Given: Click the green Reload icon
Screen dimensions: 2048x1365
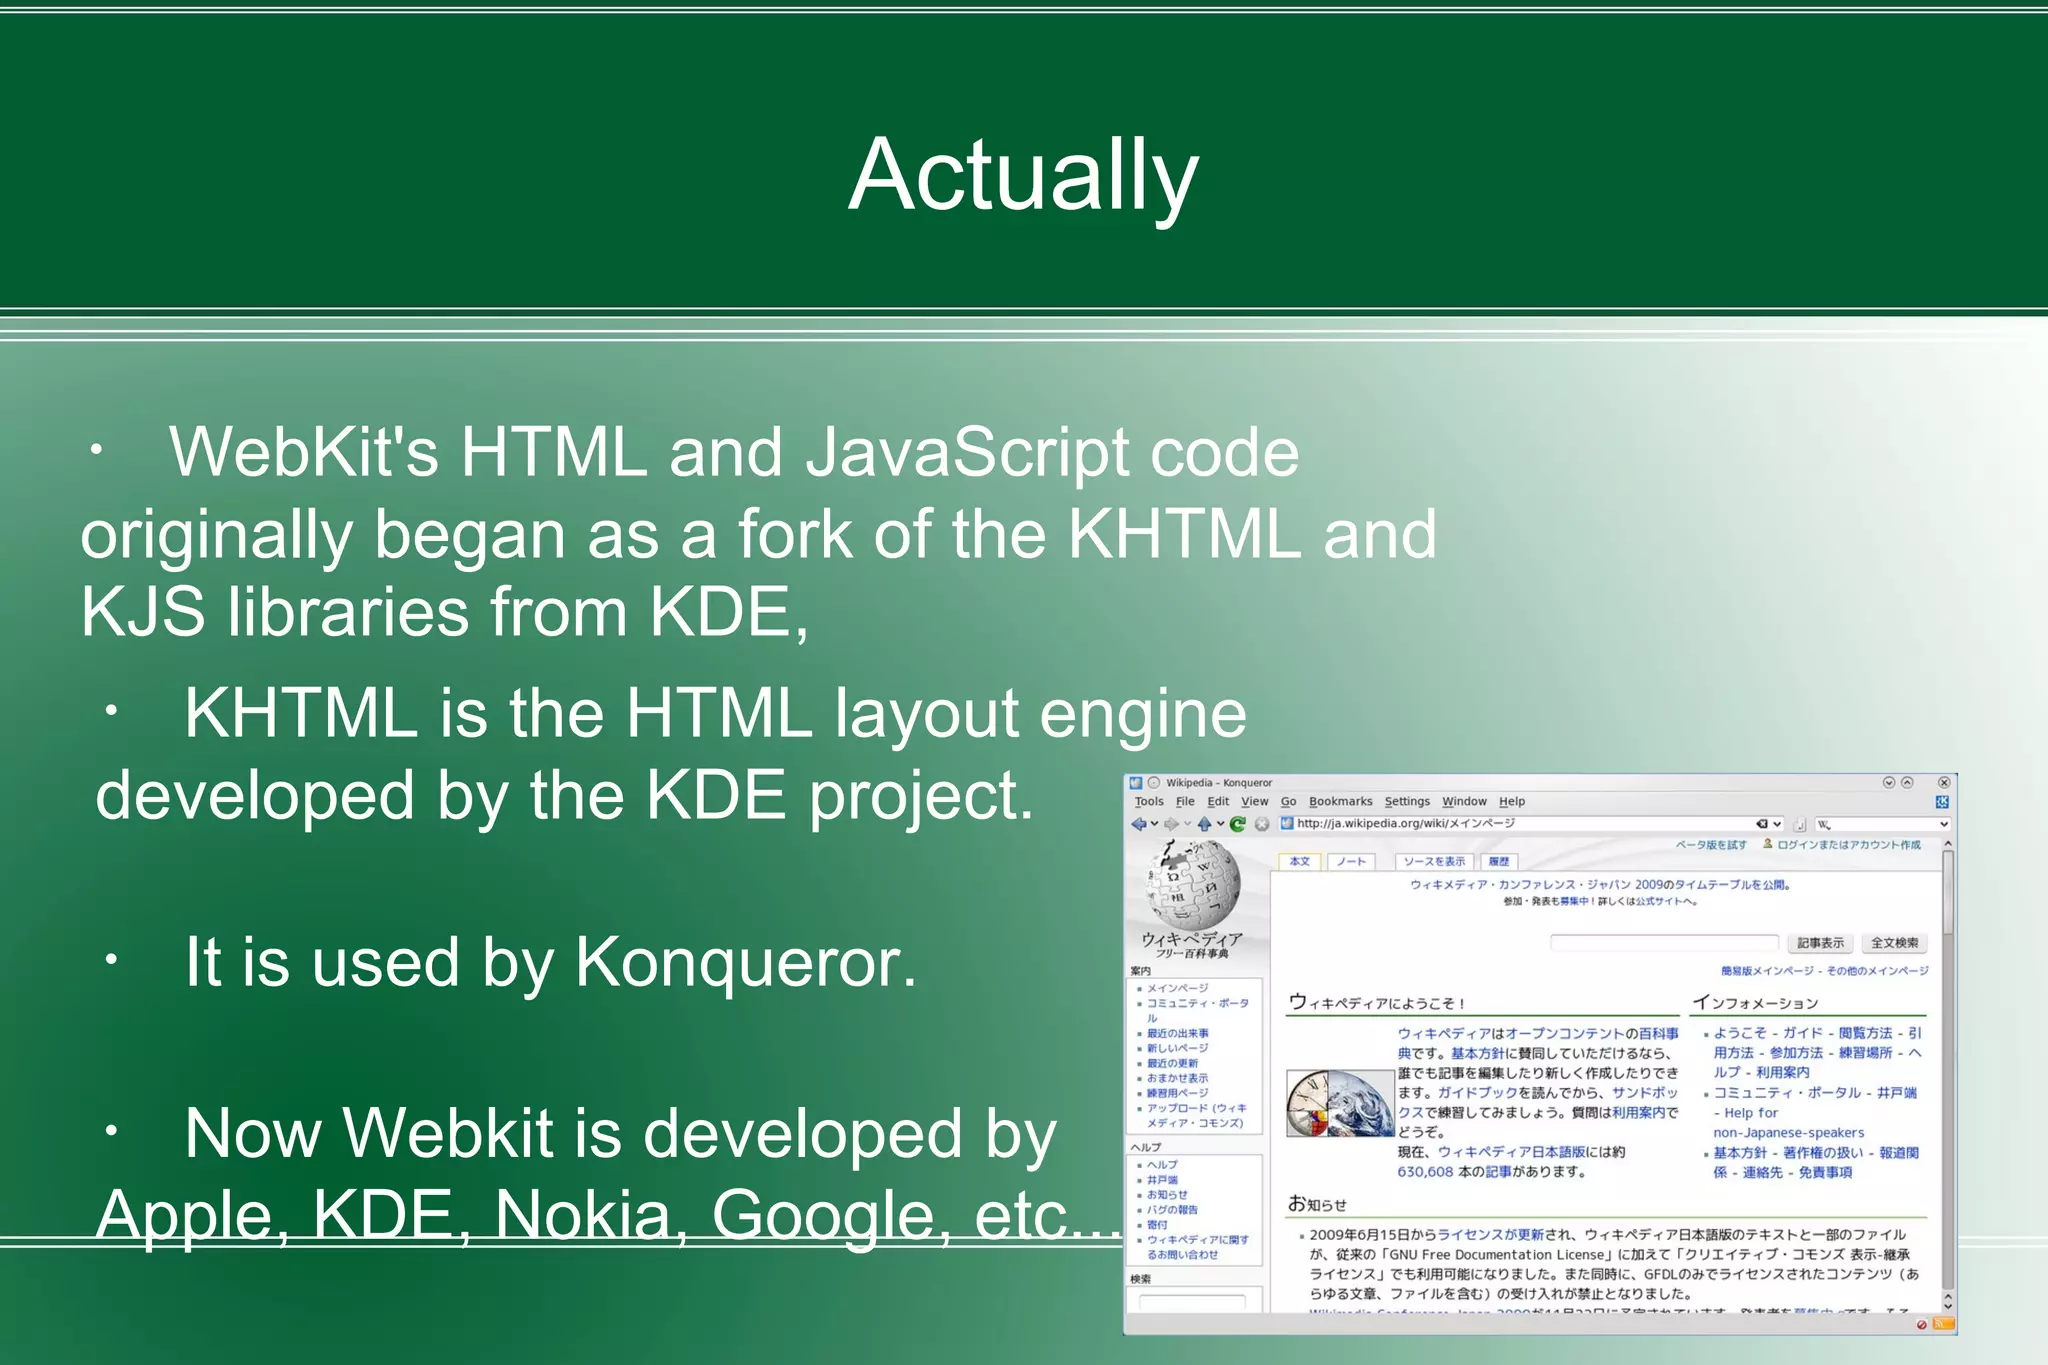Looking at the screenshot, I should [1238, 824].
